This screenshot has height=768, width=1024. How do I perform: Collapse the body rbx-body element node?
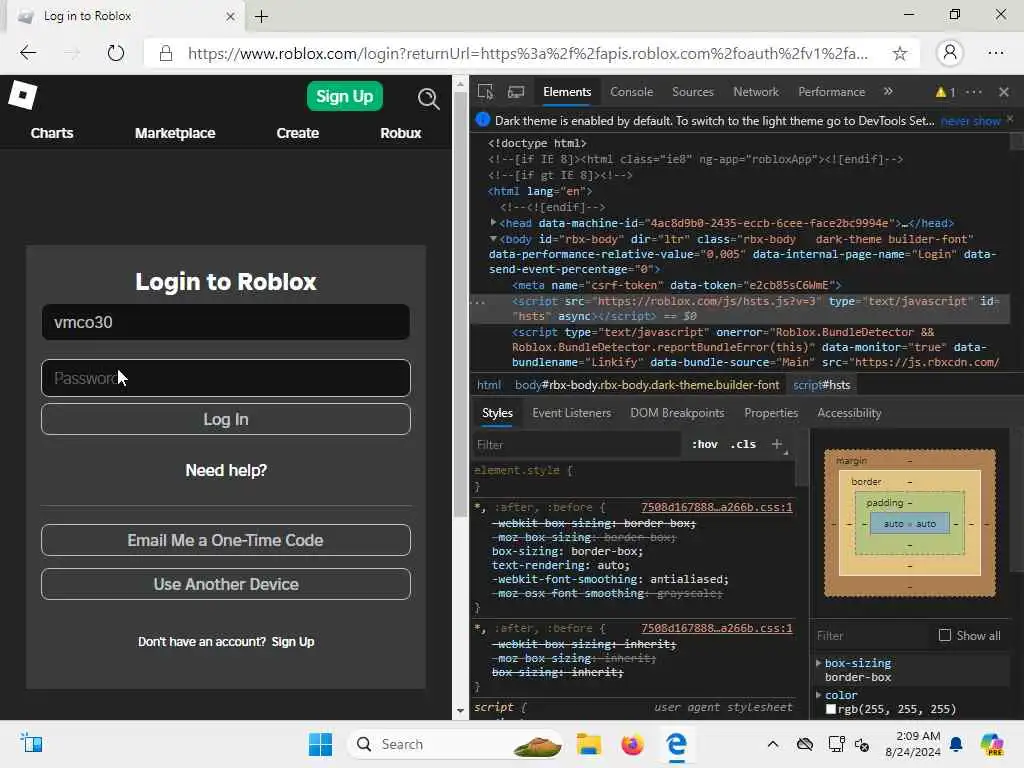tap(493, 239)
